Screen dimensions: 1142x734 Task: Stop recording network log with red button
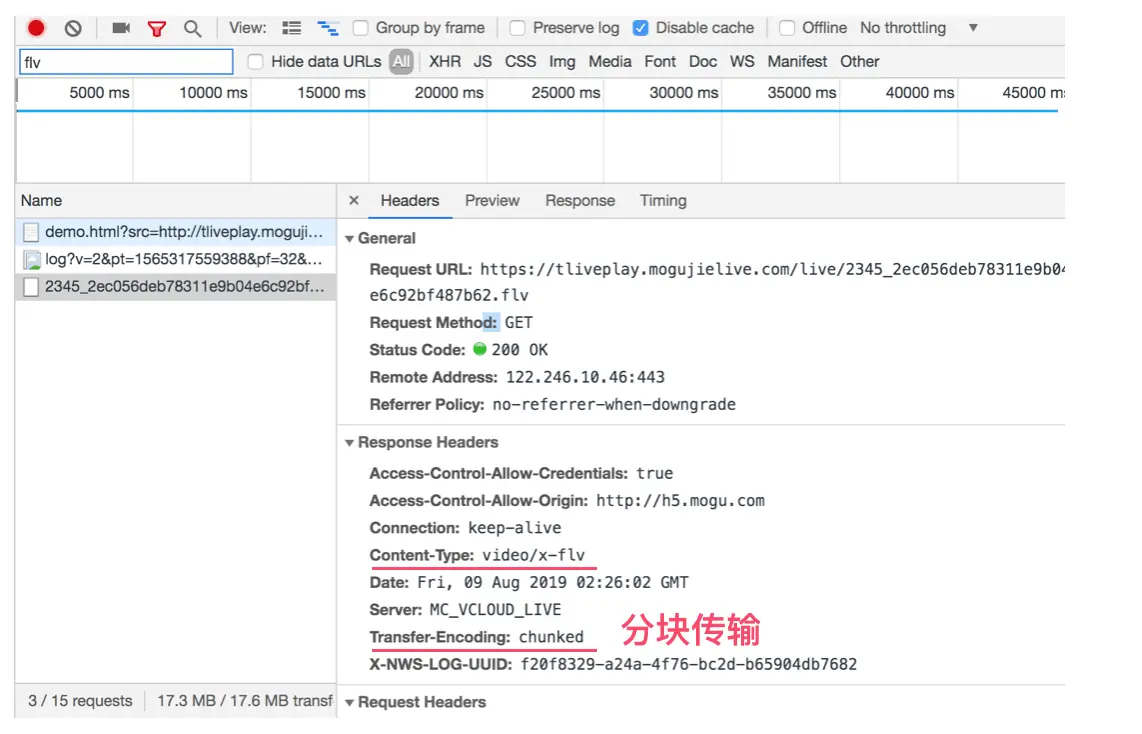click(36, 28)
